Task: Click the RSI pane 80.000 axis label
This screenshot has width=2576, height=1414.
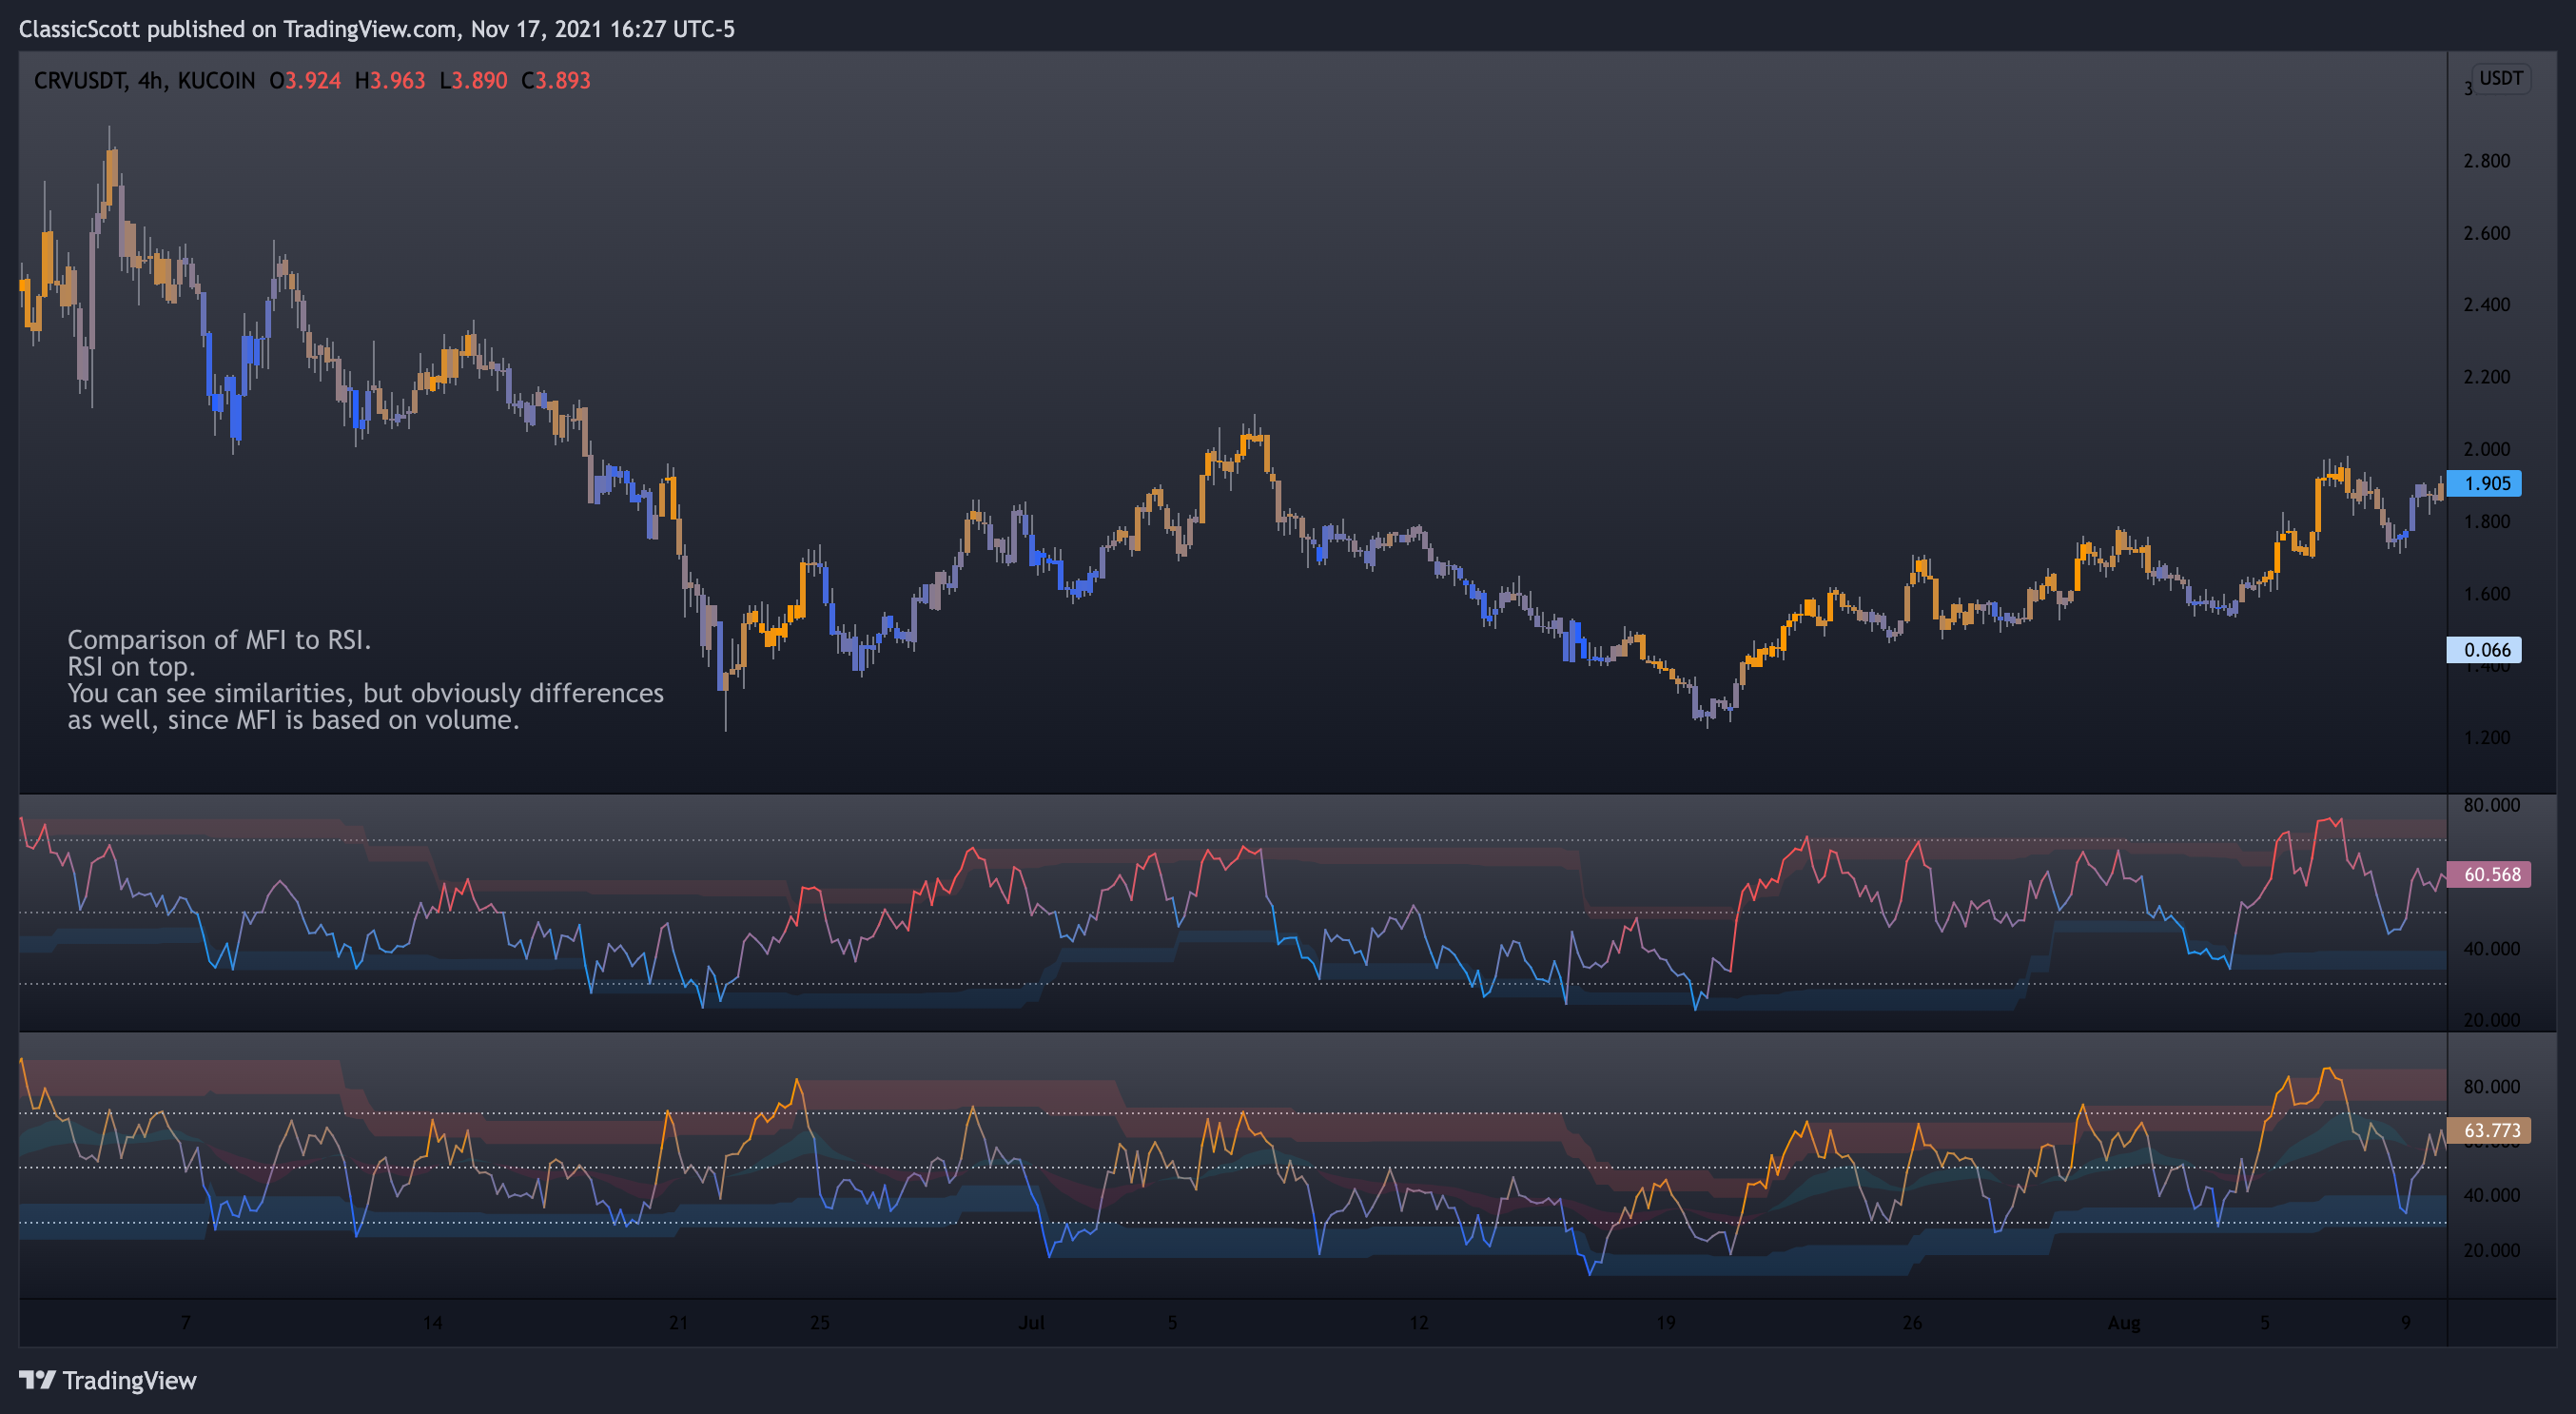Action: (x=2492, y=805)
